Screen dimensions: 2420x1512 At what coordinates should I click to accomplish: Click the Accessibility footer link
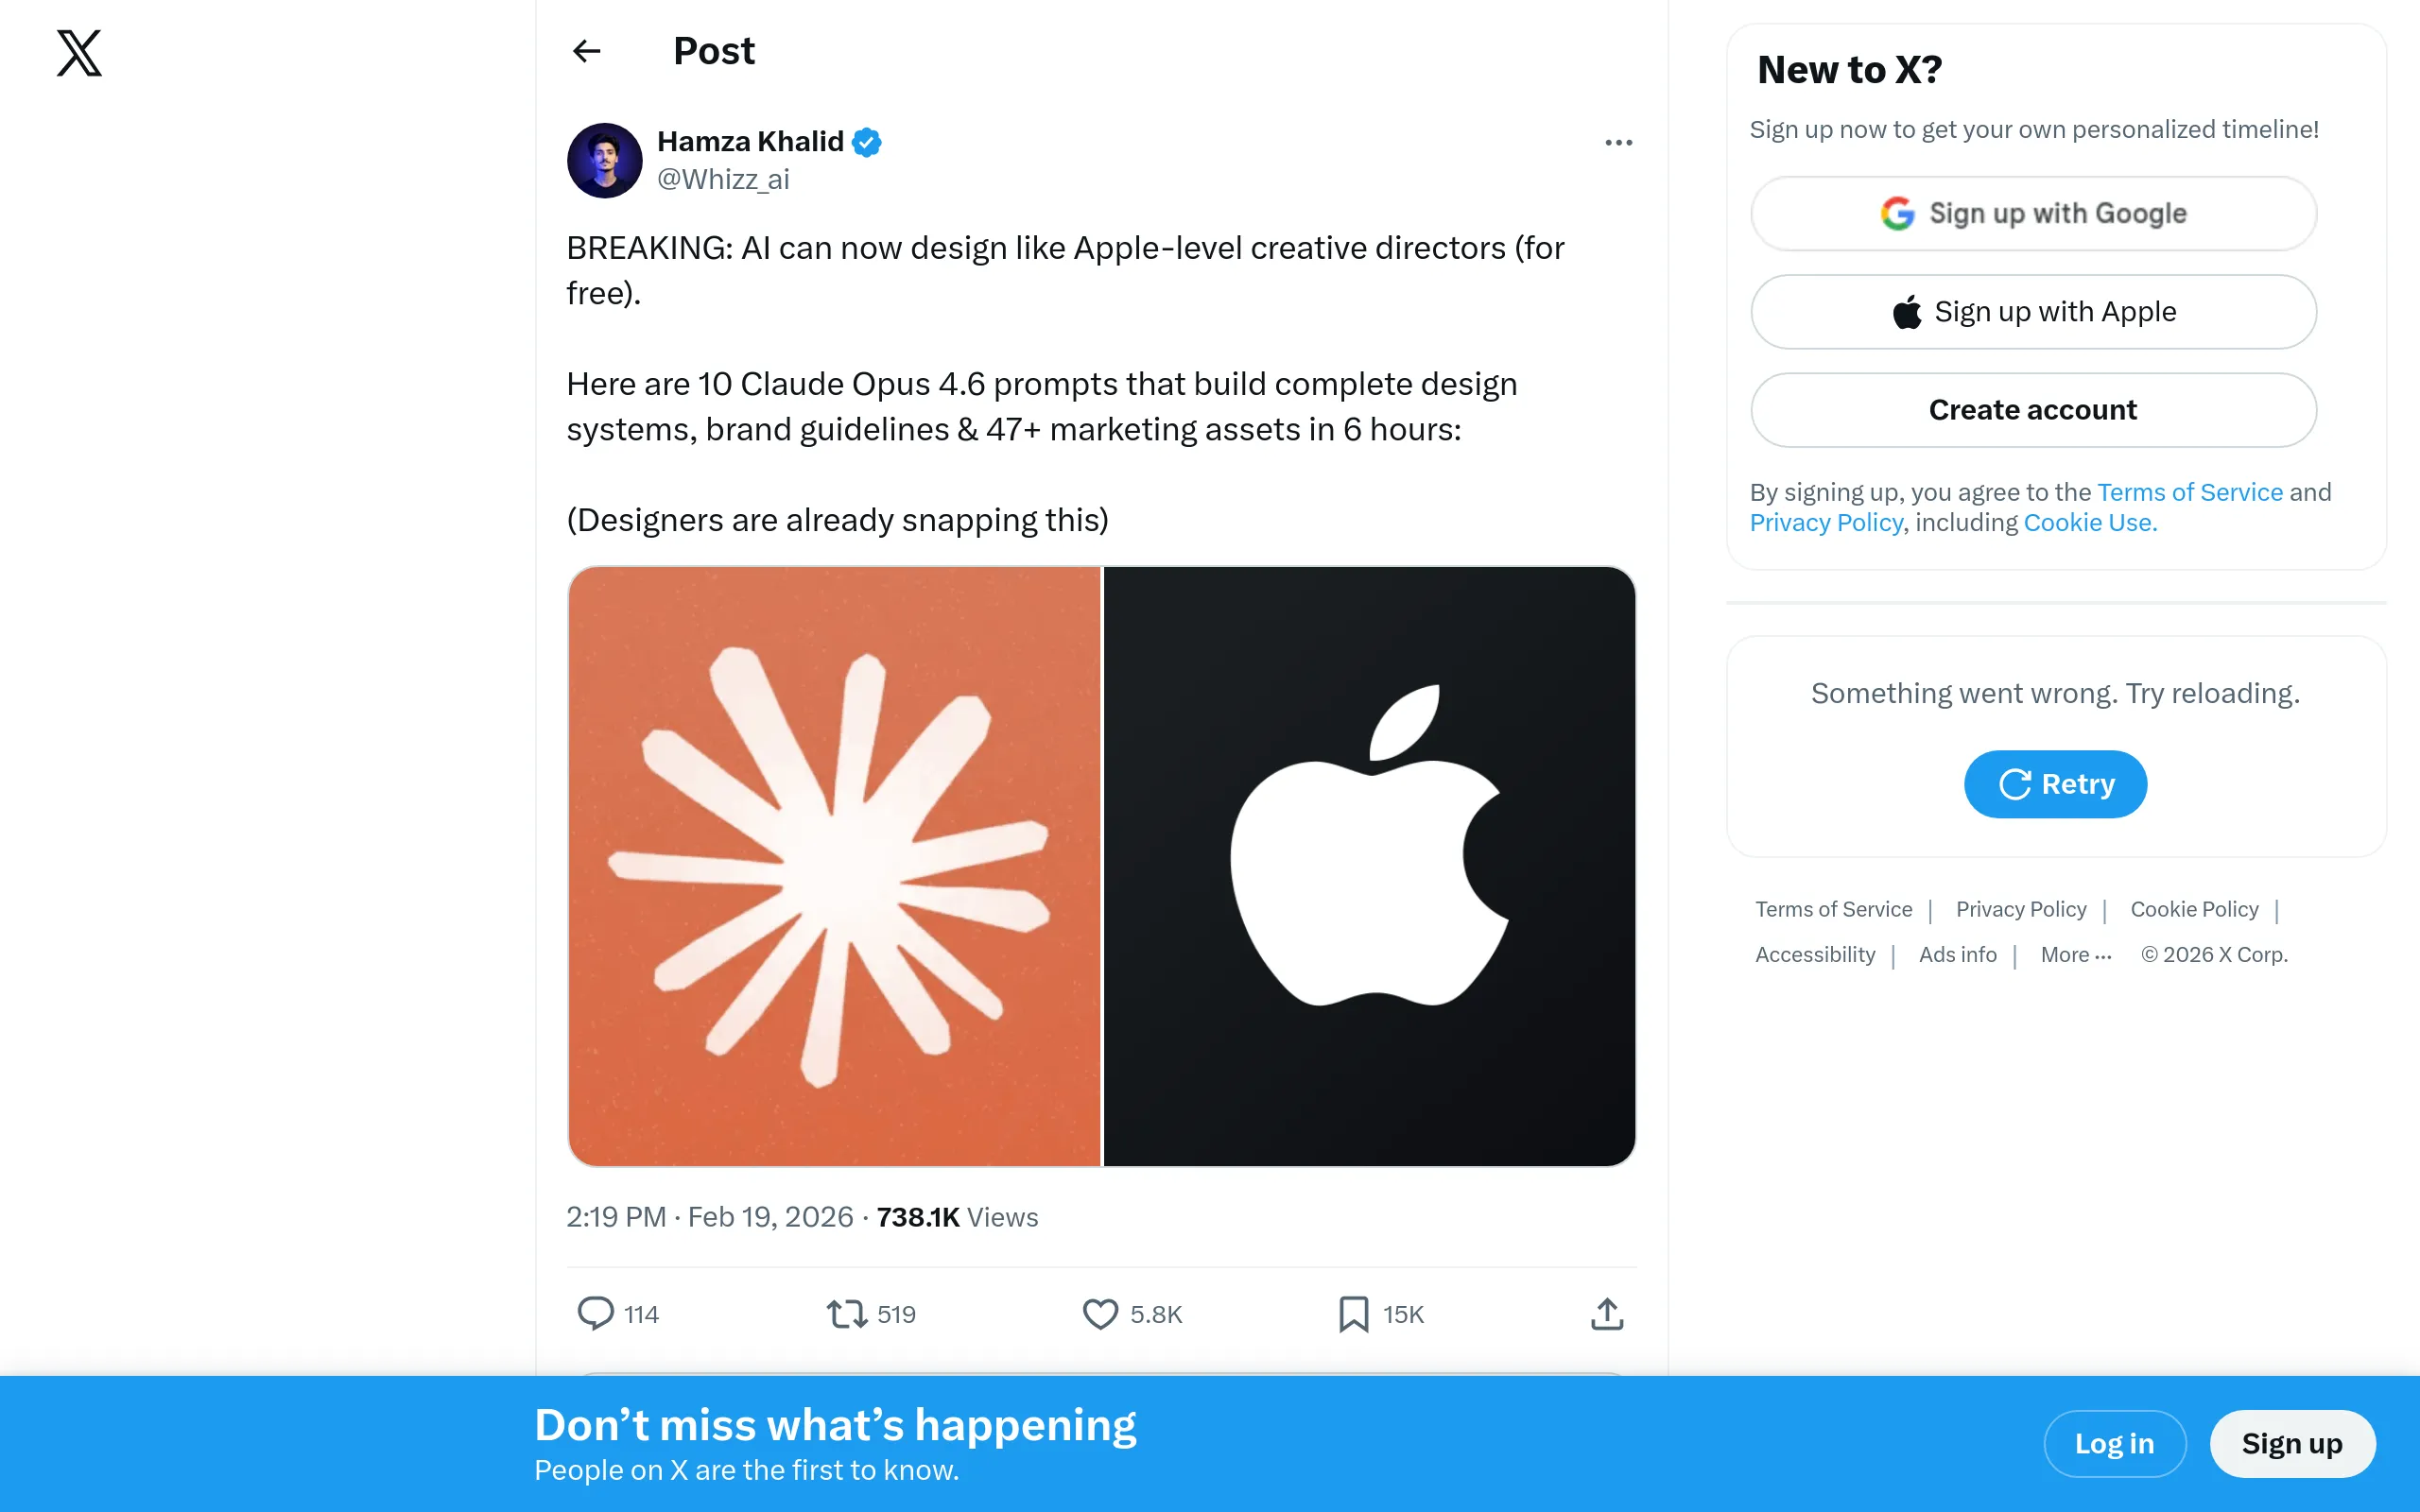click(1815, 954)
